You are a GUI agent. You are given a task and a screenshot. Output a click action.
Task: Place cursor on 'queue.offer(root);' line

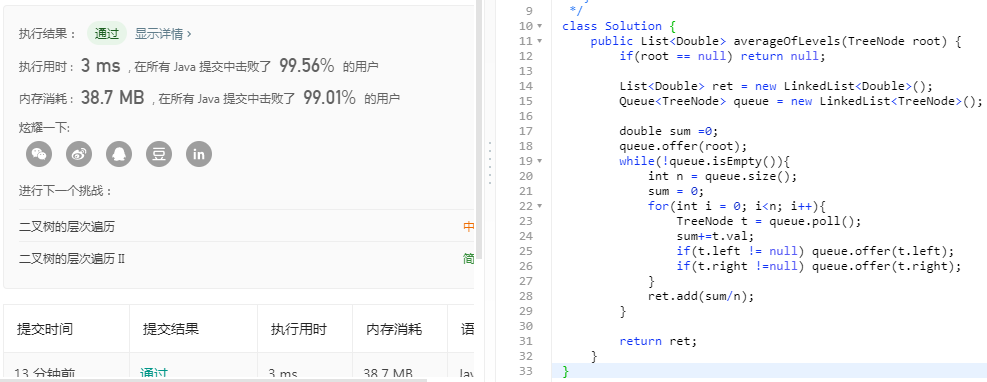tap(683, 146)
